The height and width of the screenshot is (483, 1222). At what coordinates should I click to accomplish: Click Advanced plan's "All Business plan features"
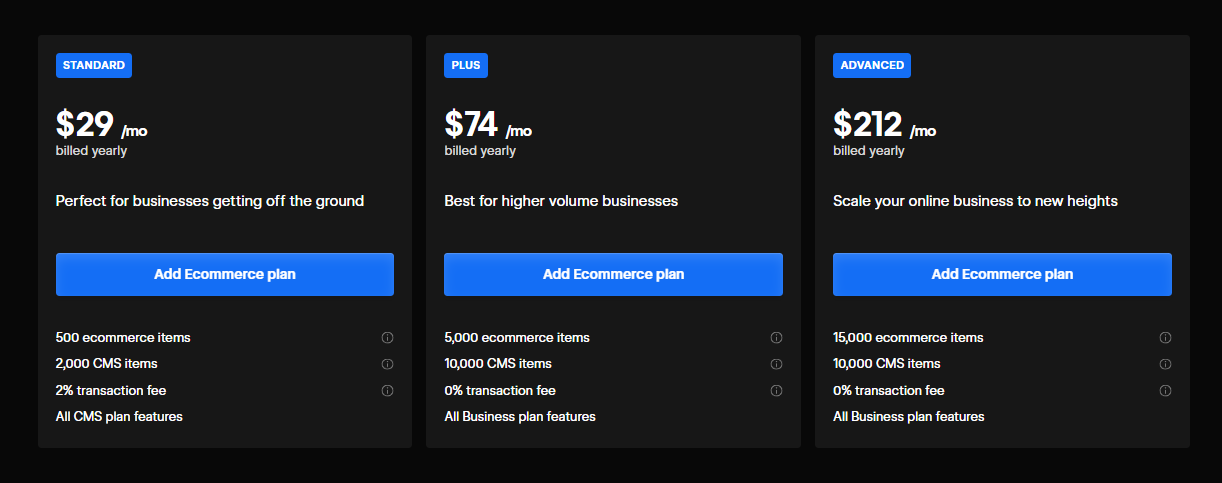(908, 416)
